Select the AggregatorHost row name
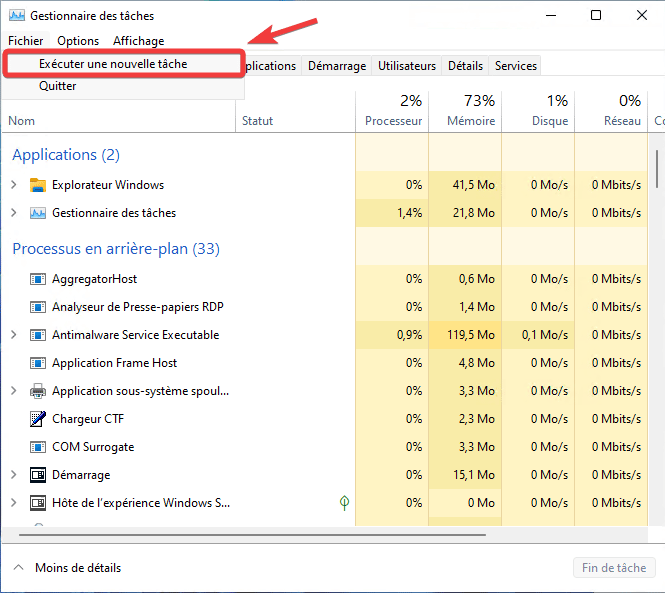 (95, 279)
